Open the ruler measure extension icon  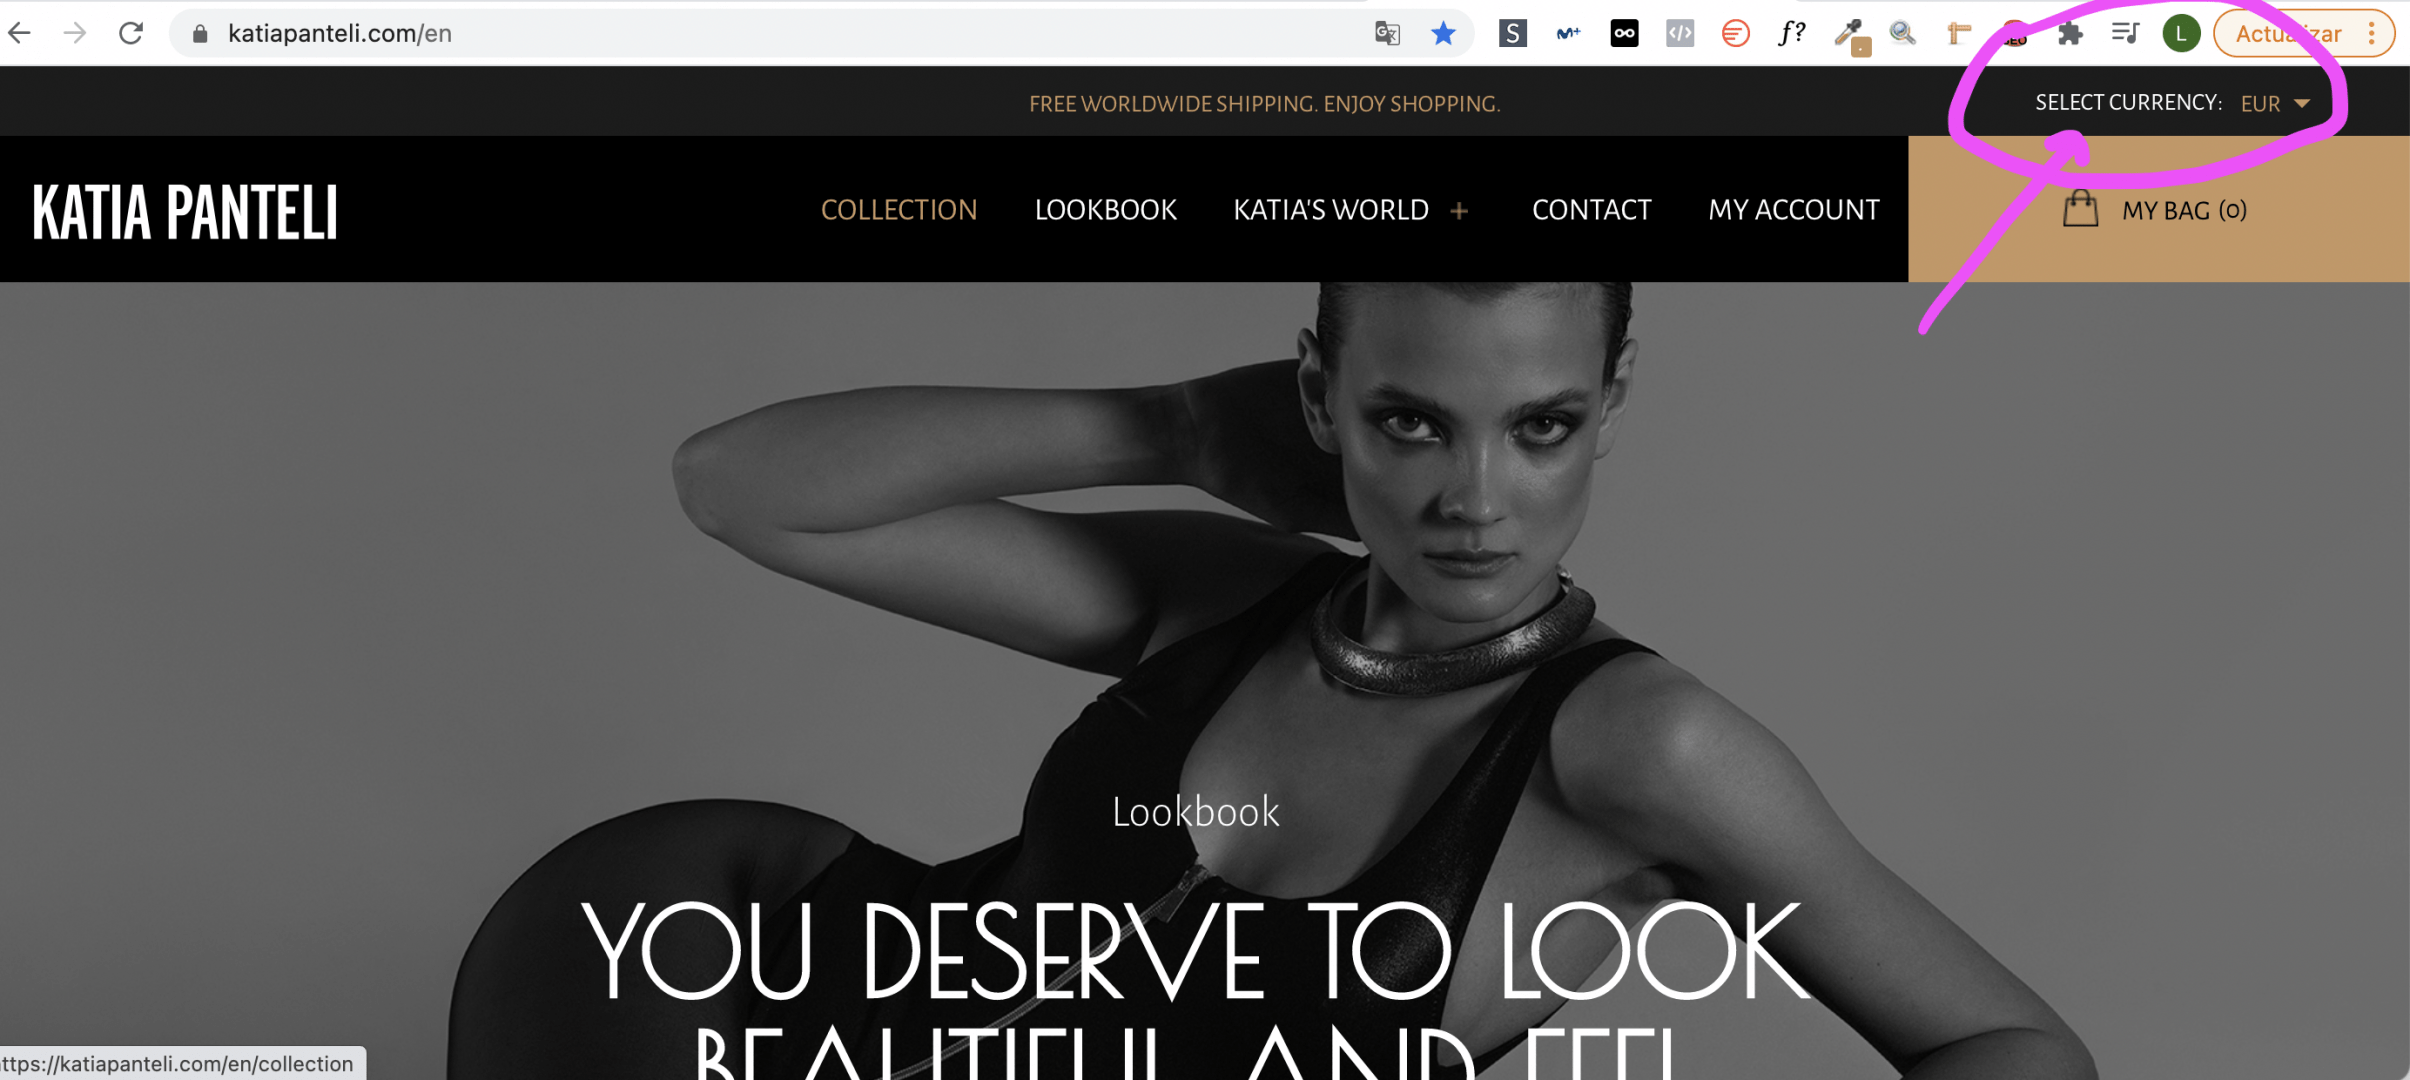click(x=1959, y=33)
